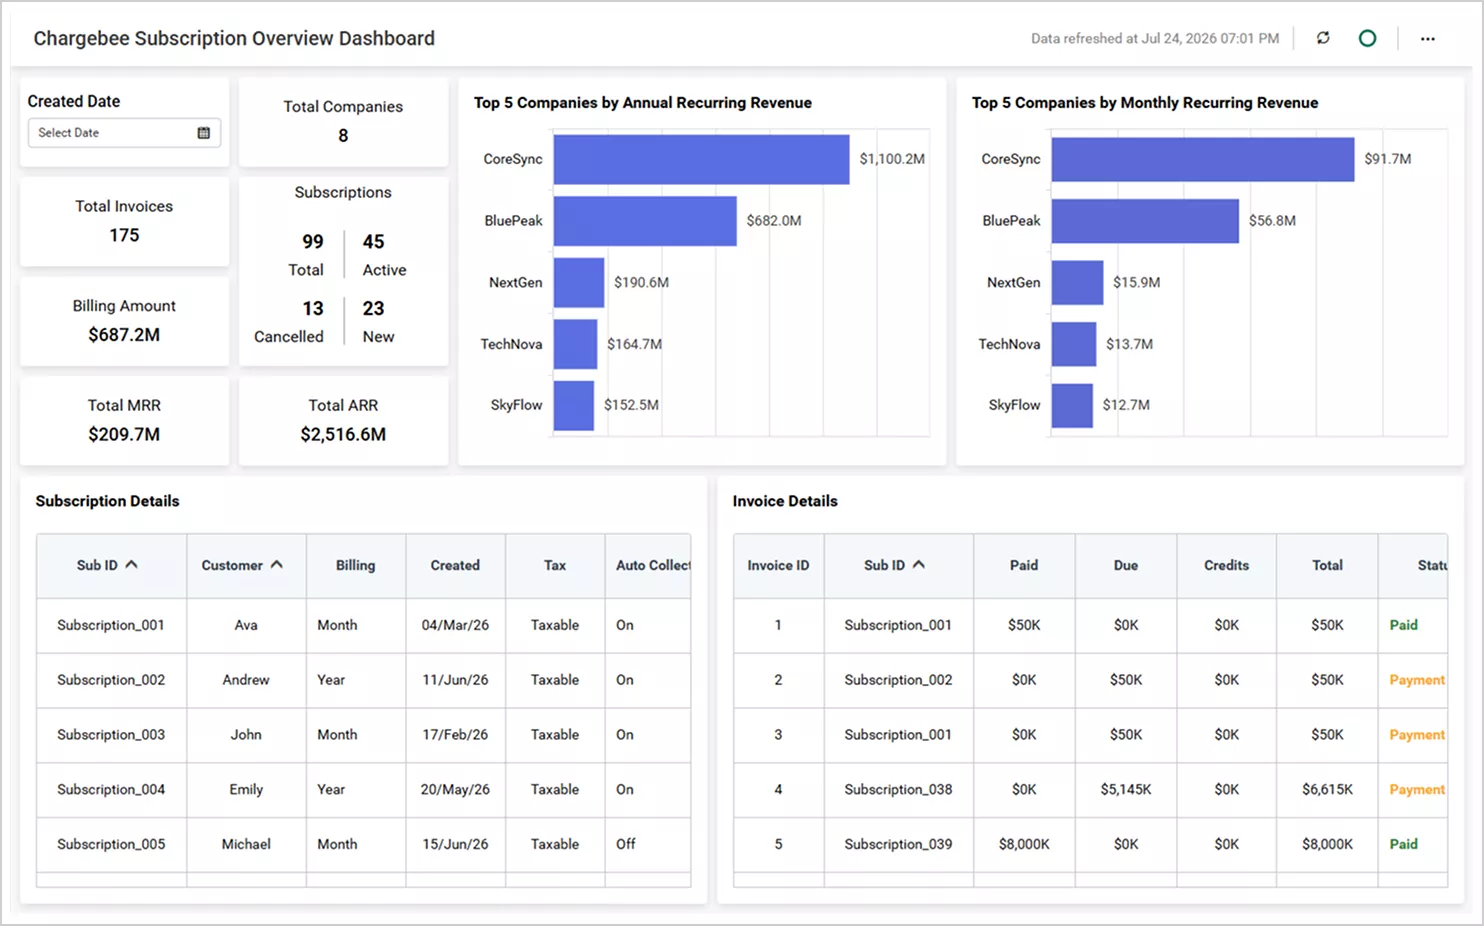This screenshot has width=1484, height=926.
Task: Open the calendar icon in Created Date
Action: (204, 133)
